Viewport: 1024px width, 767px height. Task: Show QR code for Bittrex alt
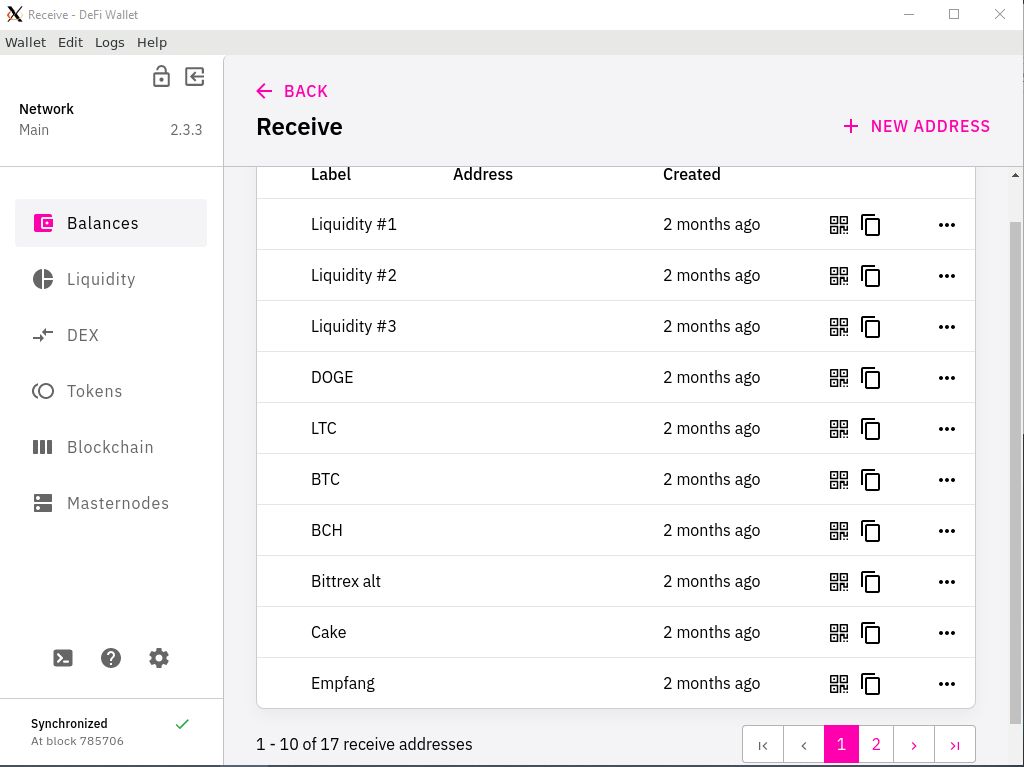click(839, 581)
